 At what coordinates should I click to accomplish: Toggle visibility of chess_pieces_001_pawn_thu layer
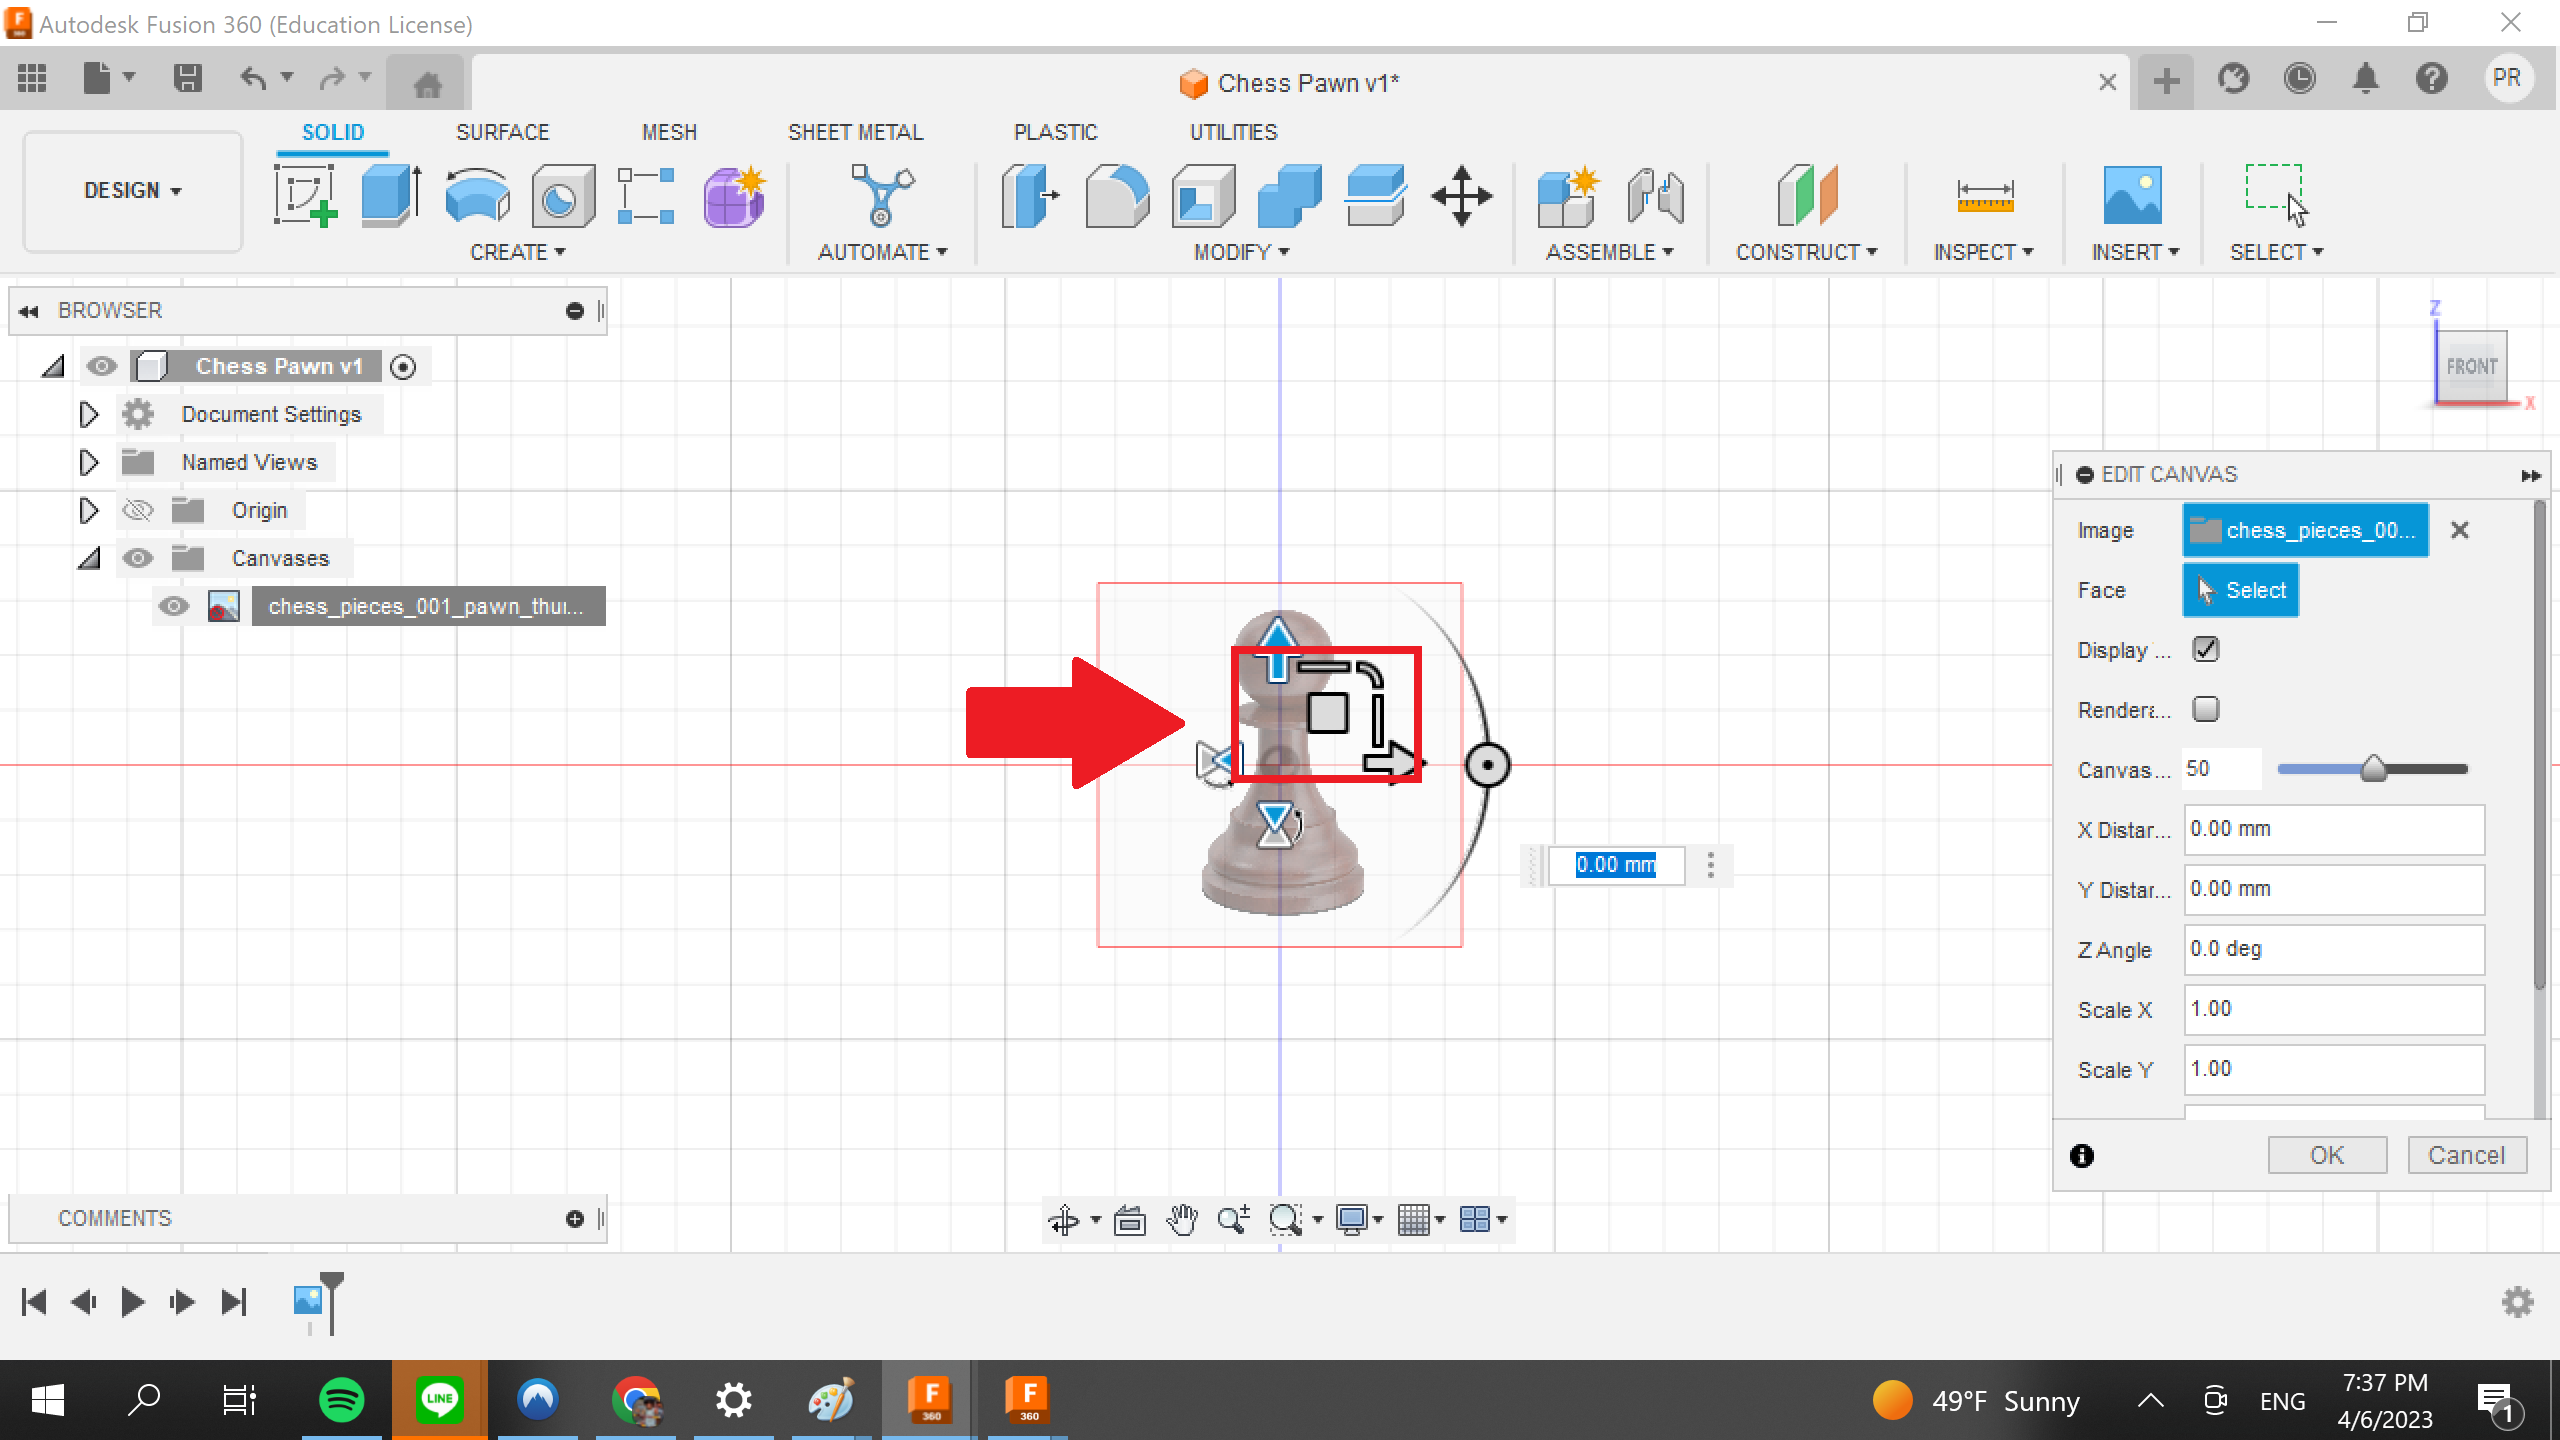172,607
